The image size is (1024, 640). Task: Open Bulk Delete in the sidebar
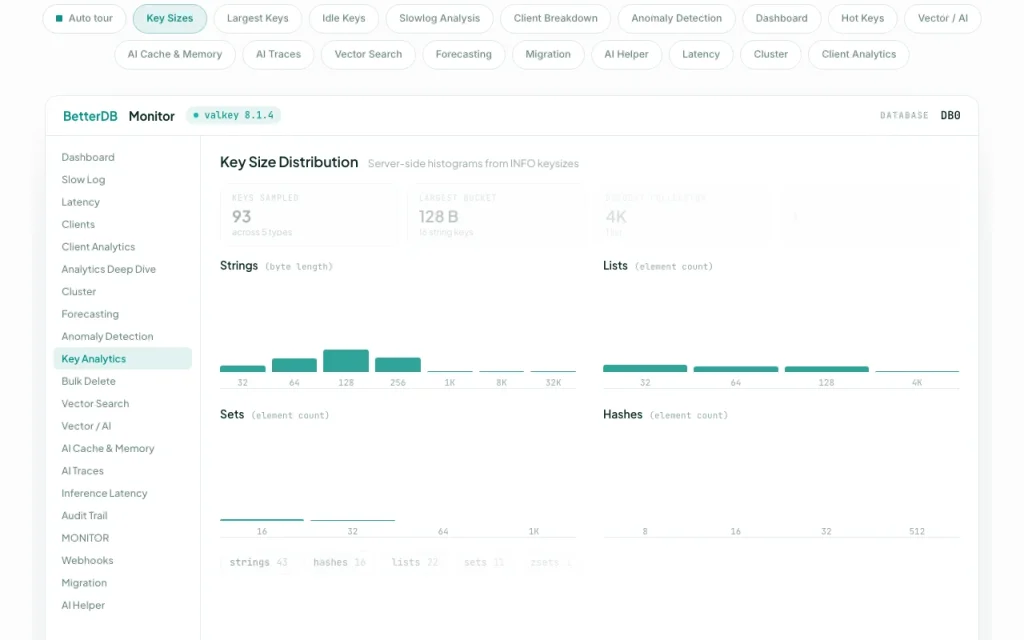[x=123, y=381]
